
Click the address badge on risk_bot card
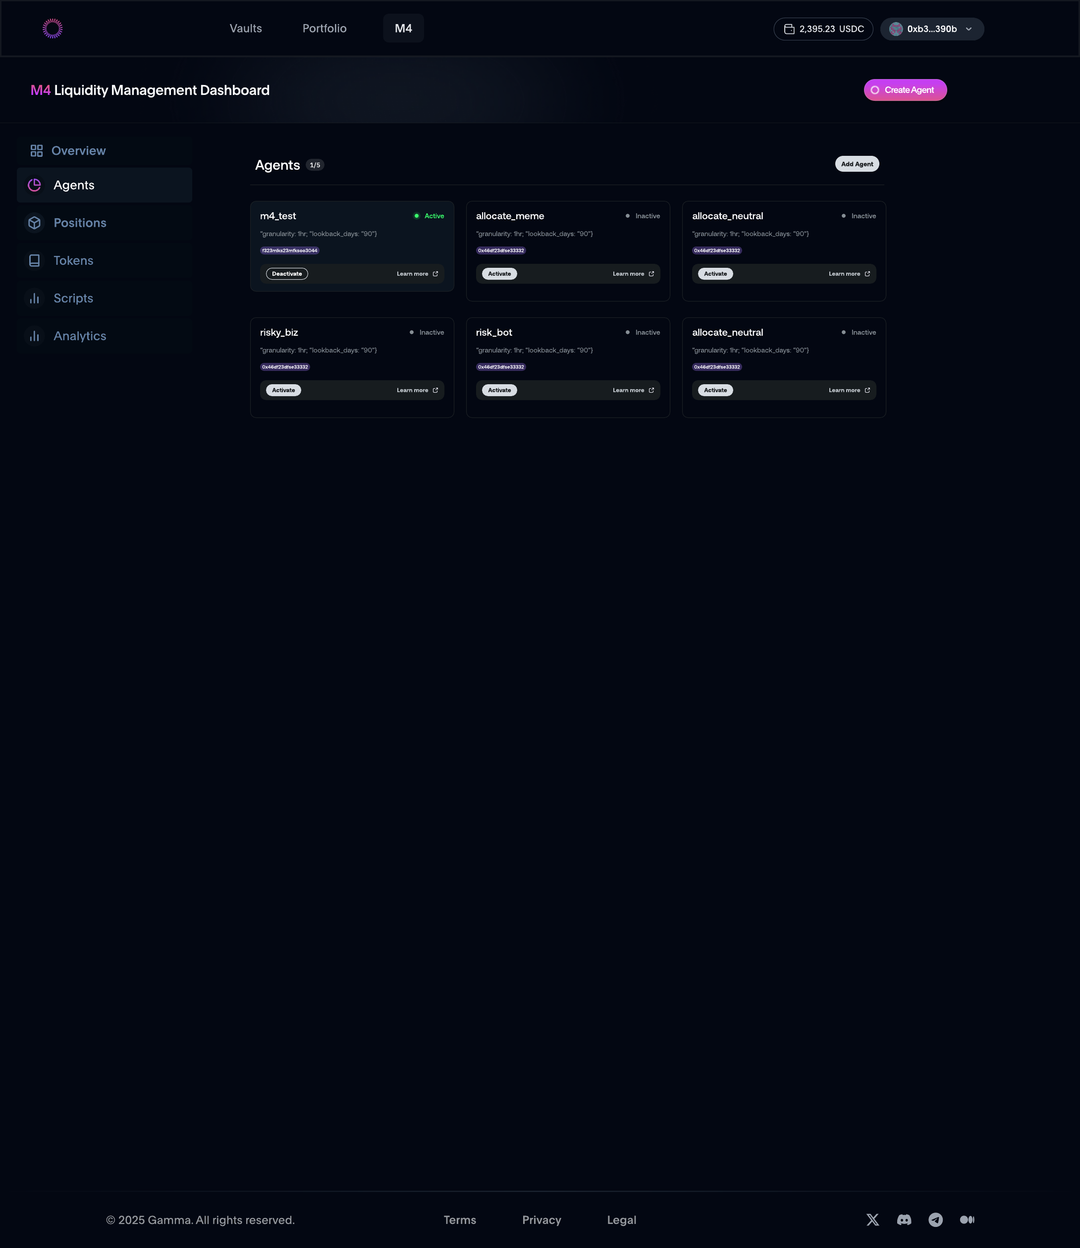pos(501,367)
